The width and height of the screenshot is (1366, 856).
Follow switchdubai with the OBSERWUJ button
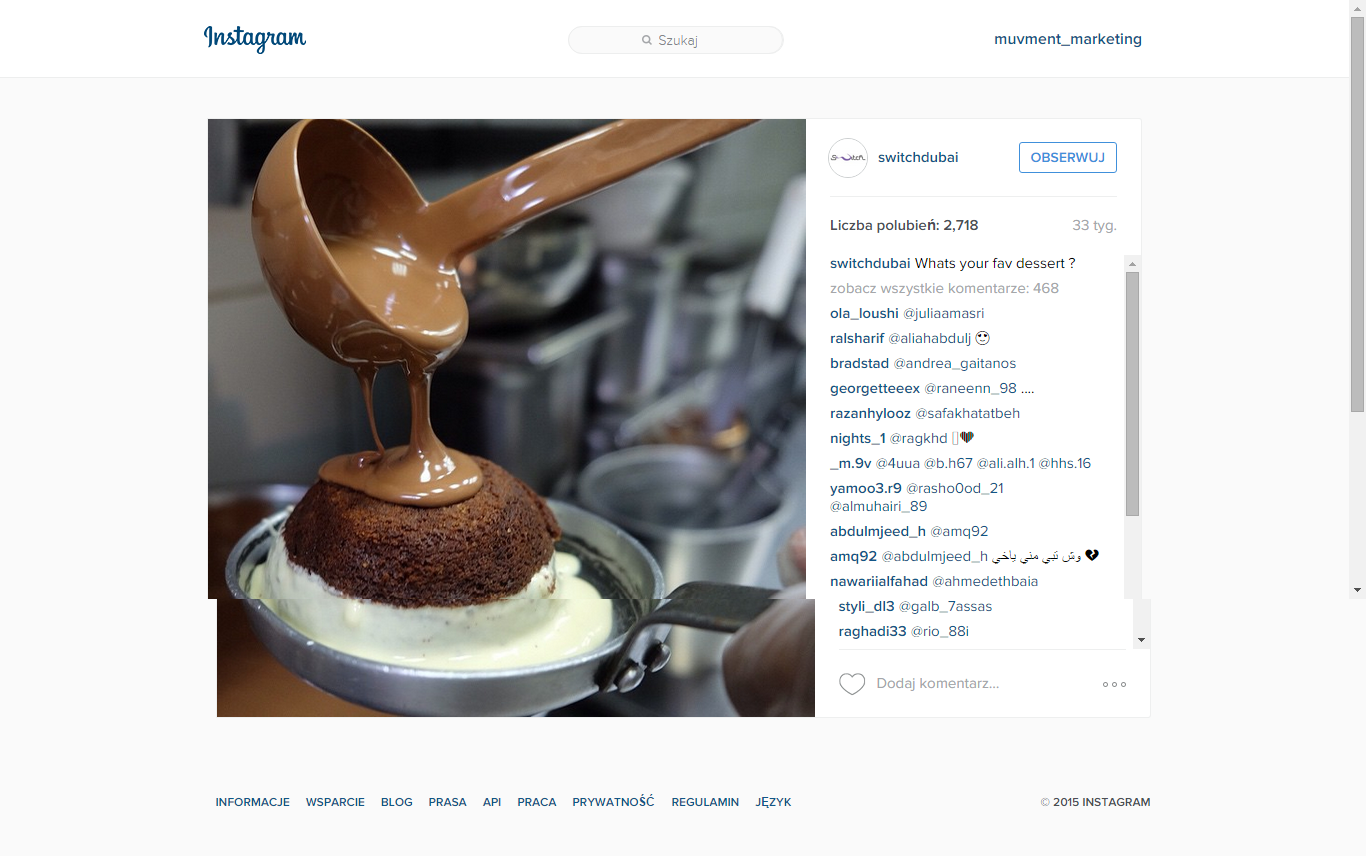pyautogui.click(x=1068, y=158)
